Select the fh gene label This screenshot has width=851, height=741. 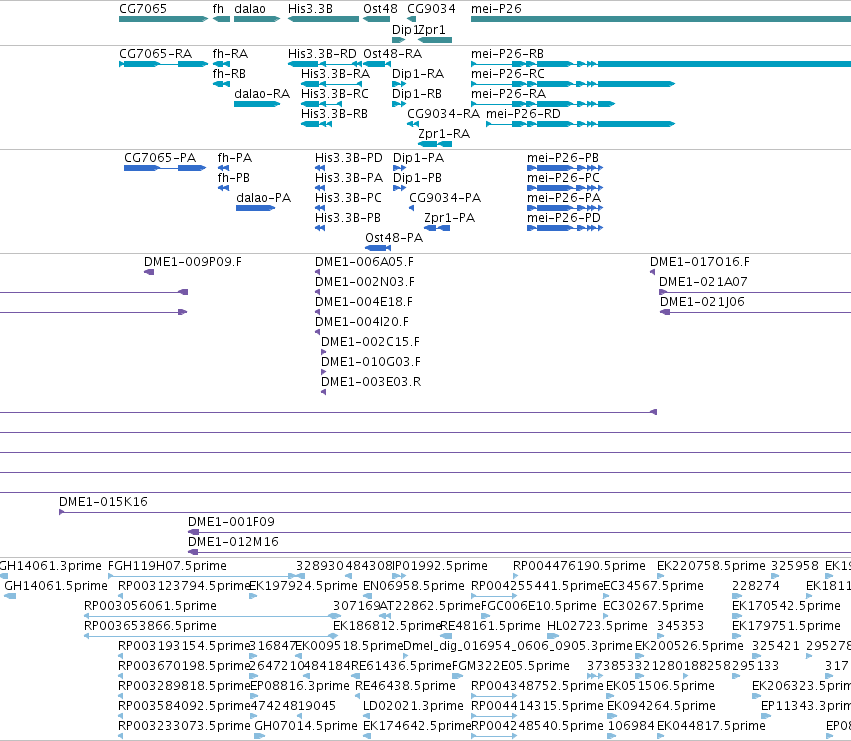point(218,9)
